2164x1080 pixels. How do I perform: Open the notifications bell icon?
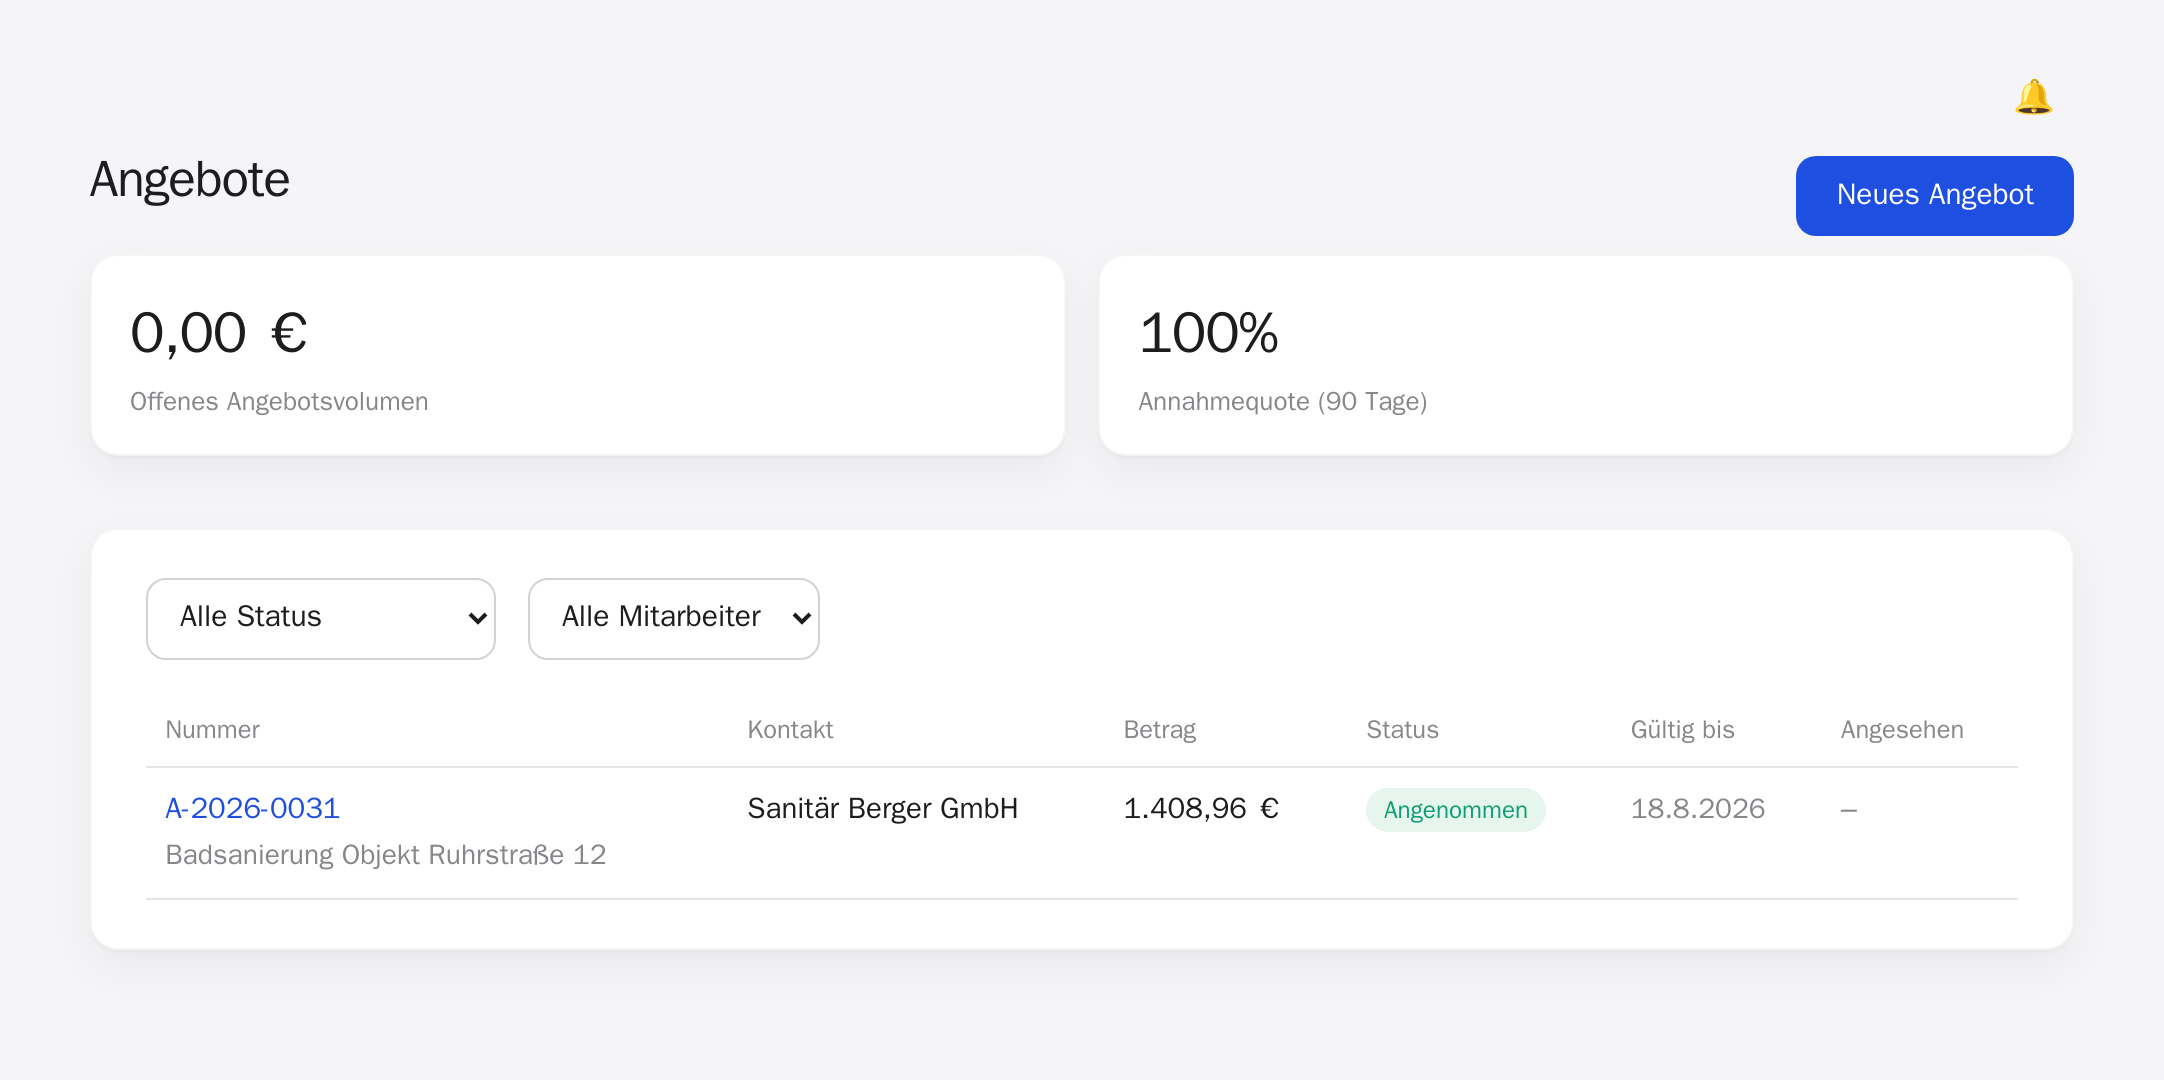(x=2033, y=97)
